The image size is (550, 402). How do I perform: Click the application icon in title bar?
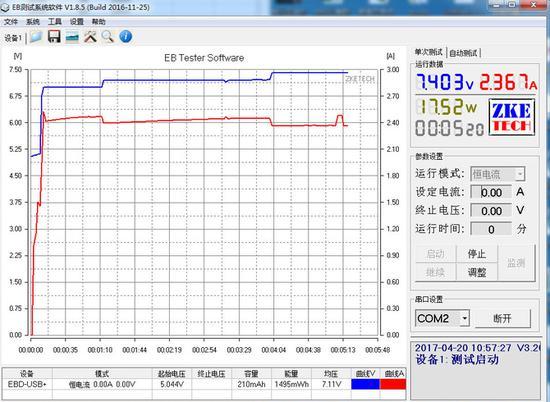pos(5,7)
